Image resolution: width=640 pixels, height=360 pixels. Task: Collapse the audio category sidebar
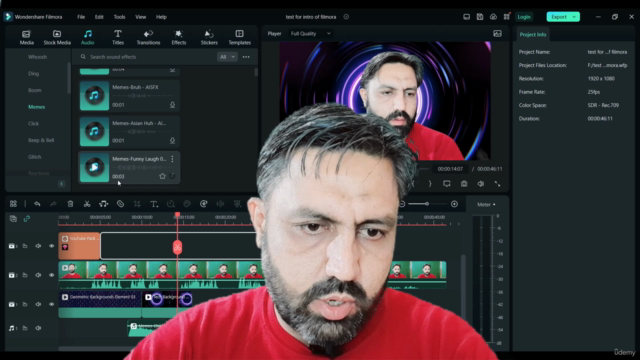(62, 184)
